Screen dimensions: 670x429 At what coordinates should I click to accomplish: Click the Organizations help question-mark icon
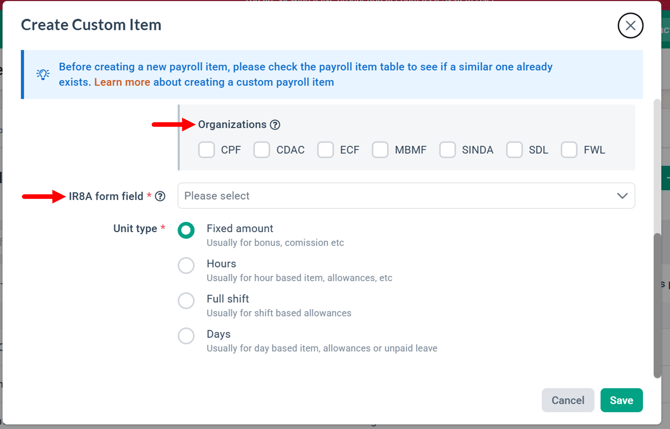coord(275,125)
